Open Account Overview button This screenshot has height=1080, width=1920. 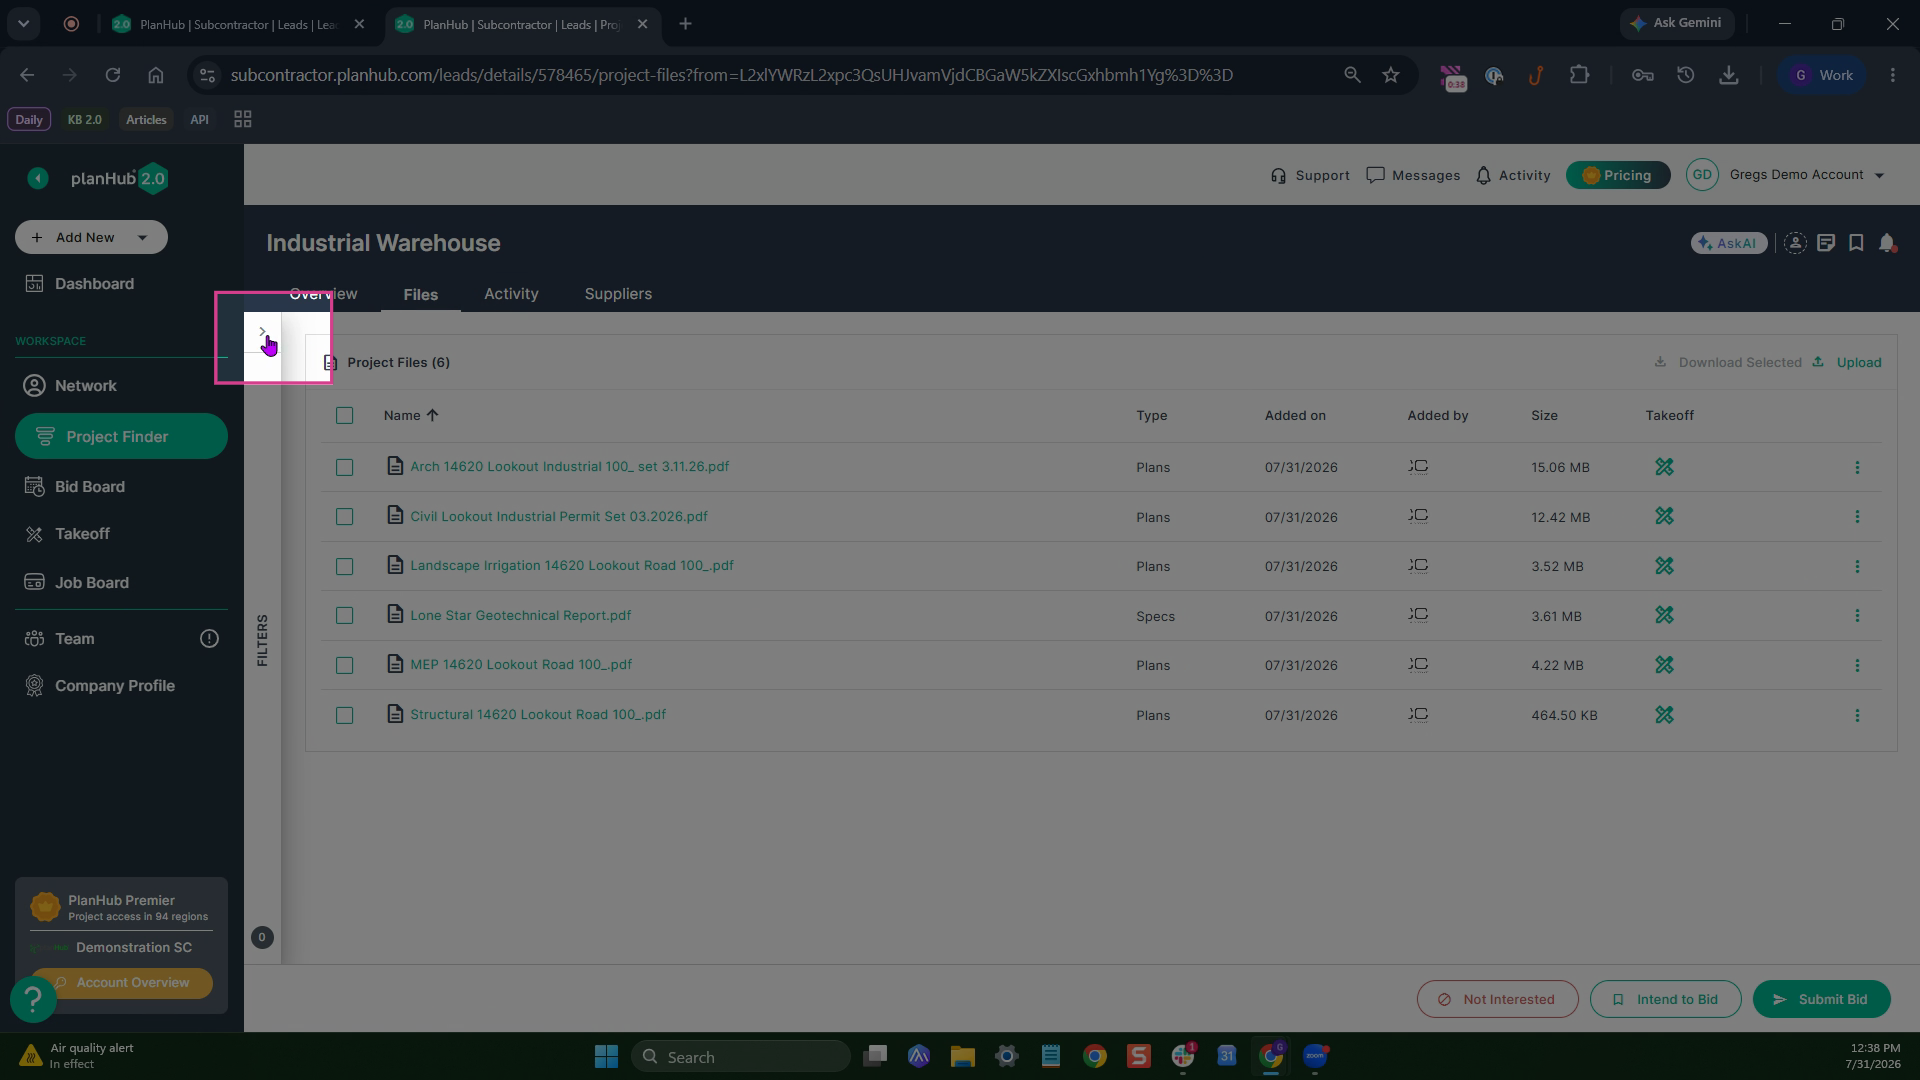(x=122, y=983)
